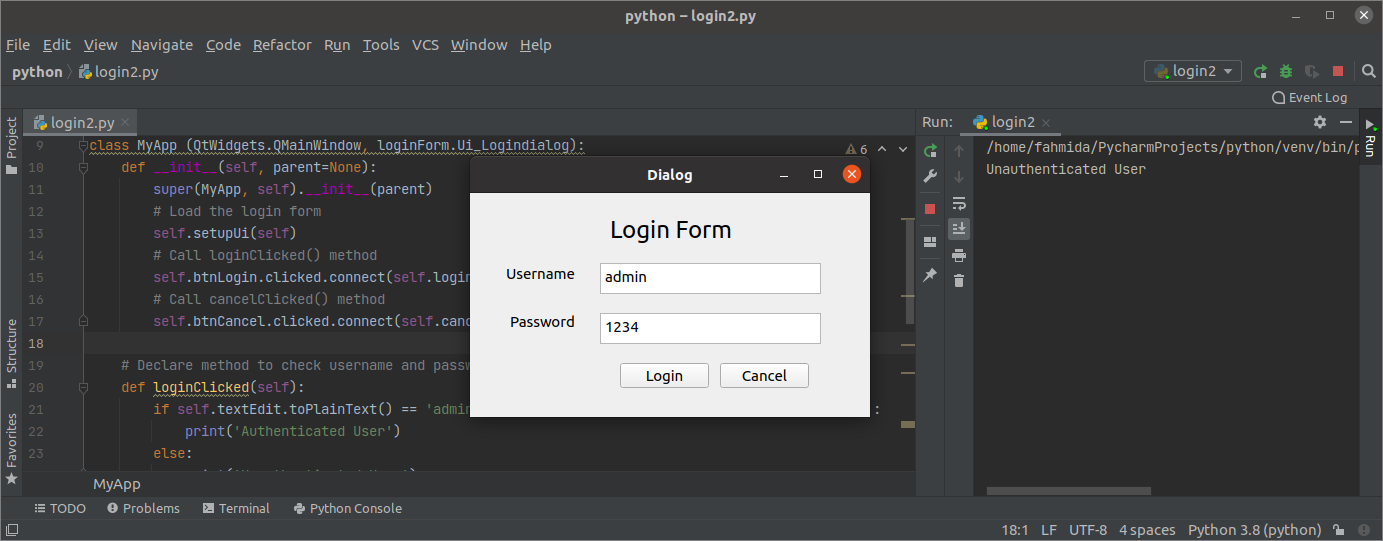Viewport: 1383px width, 541px height.
Task: Clear console with the trash icon
Action: pos(959,281)
